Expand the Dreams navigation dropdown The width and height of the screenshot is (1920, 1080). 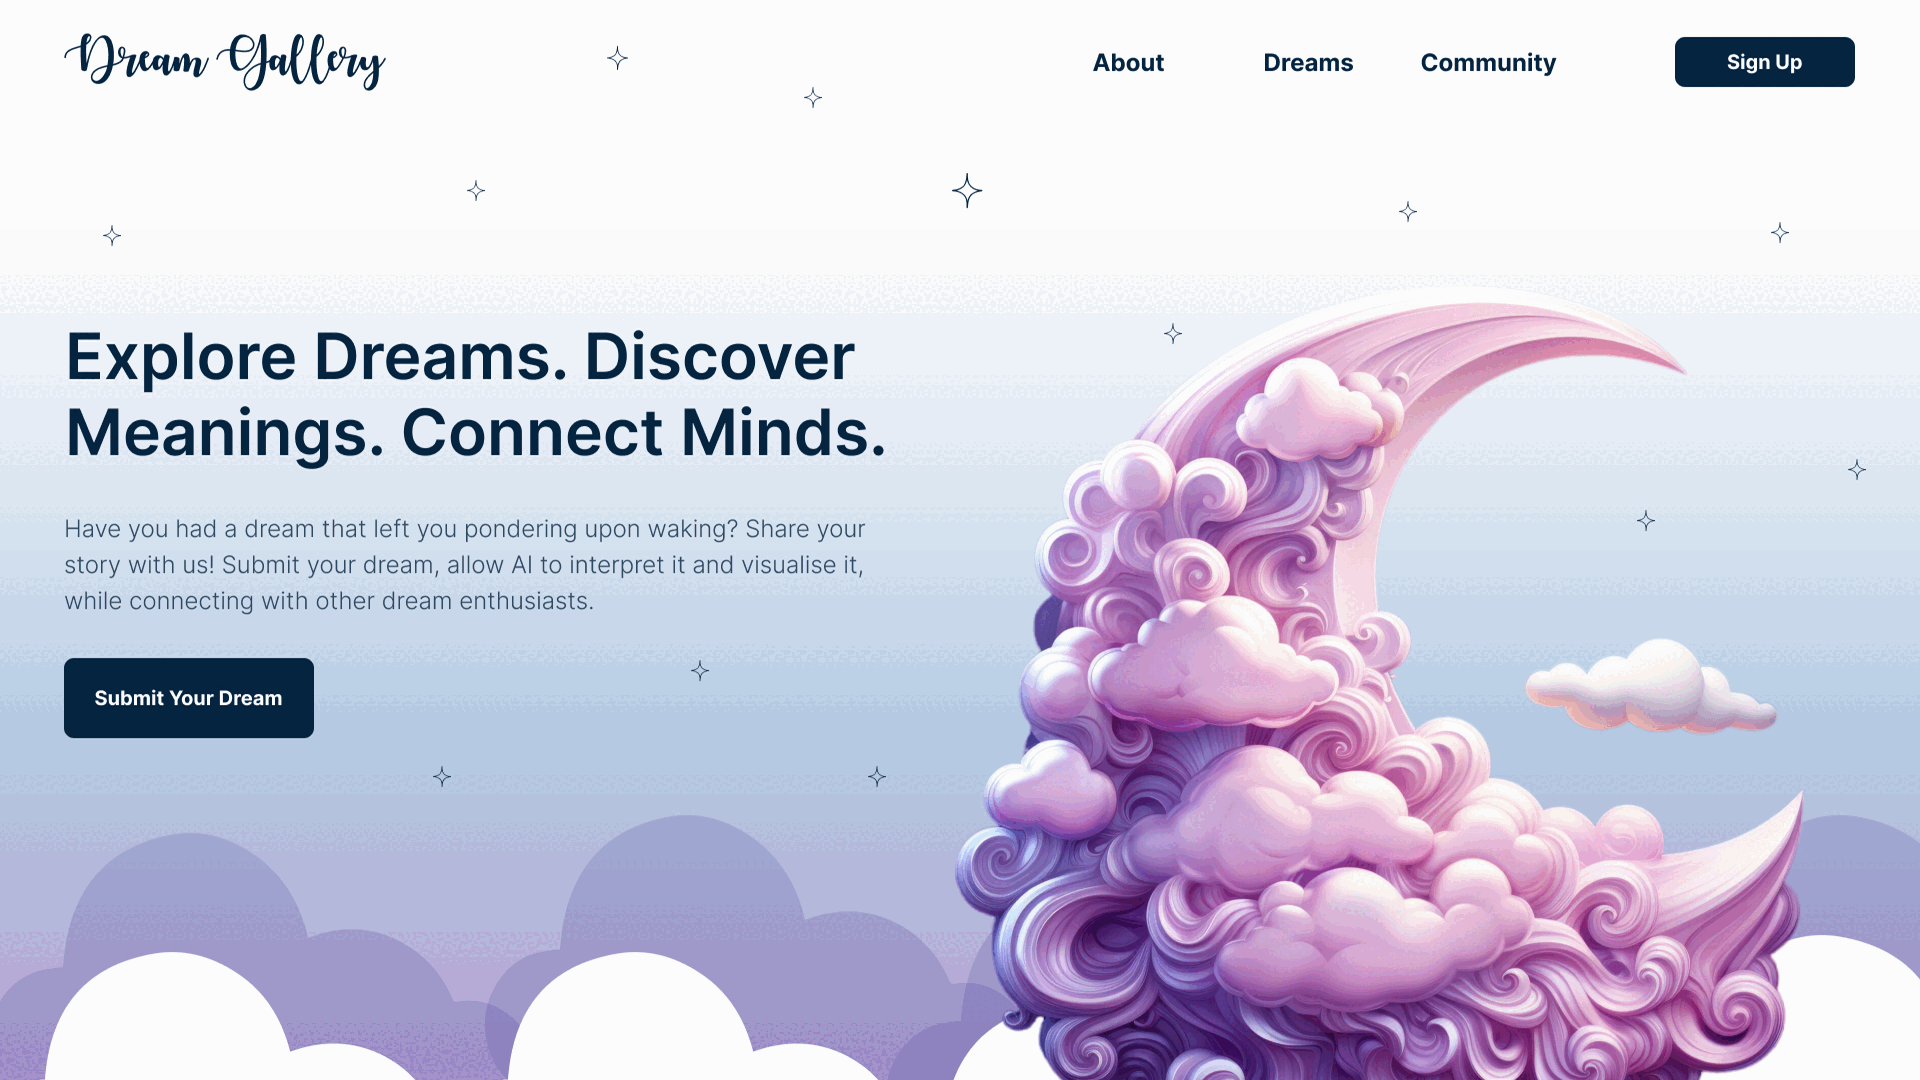click(x=1307, y=62)
